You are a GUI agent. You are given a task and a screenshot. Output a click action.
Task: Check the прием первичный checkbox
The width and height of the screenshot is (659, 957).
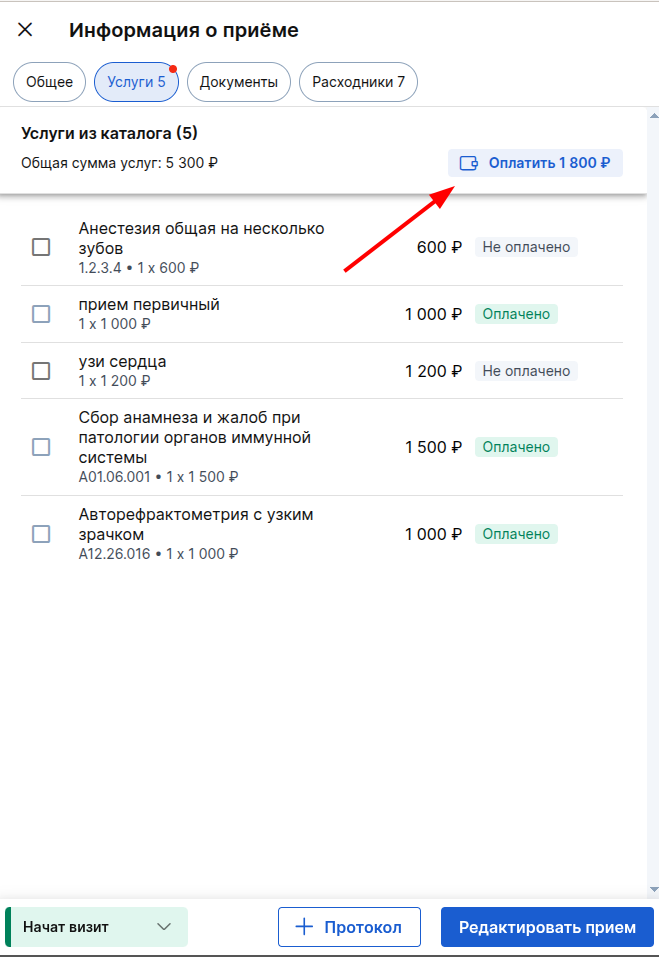41,314
